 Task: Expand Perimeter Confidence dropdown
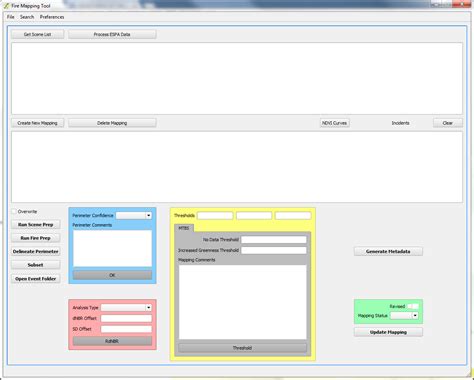pyautogui.click(x=134, y=215)
